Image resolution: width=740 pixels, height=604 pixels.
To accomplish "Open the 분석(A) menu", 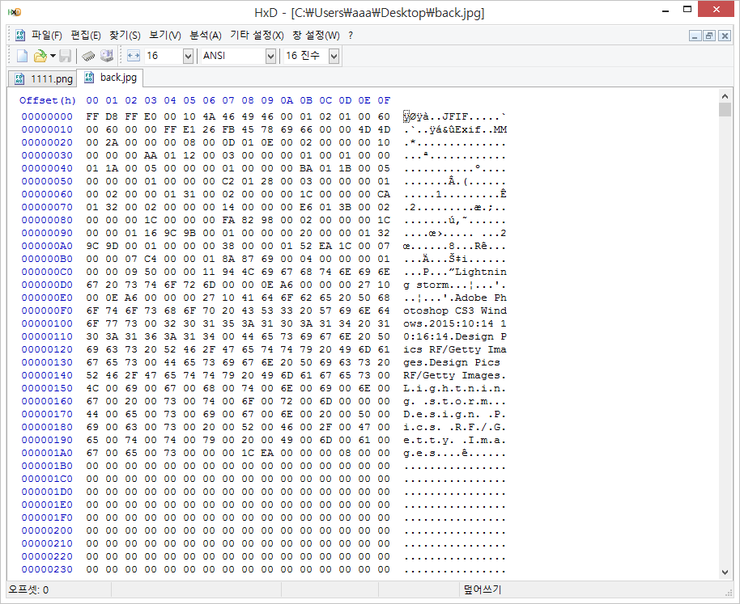I will point(206,35).
